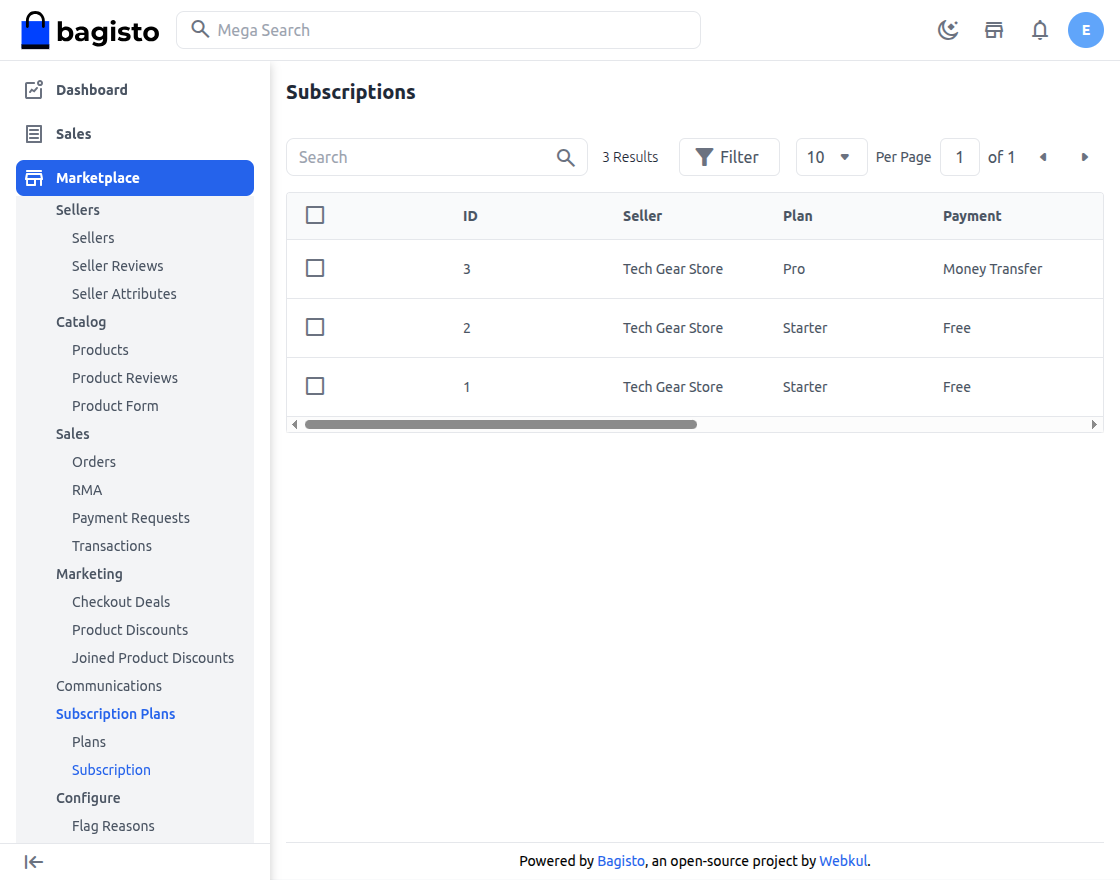Open Payment Requests
The height and width of the screenshot is (880, 1120).
click(x=131, y=518)
